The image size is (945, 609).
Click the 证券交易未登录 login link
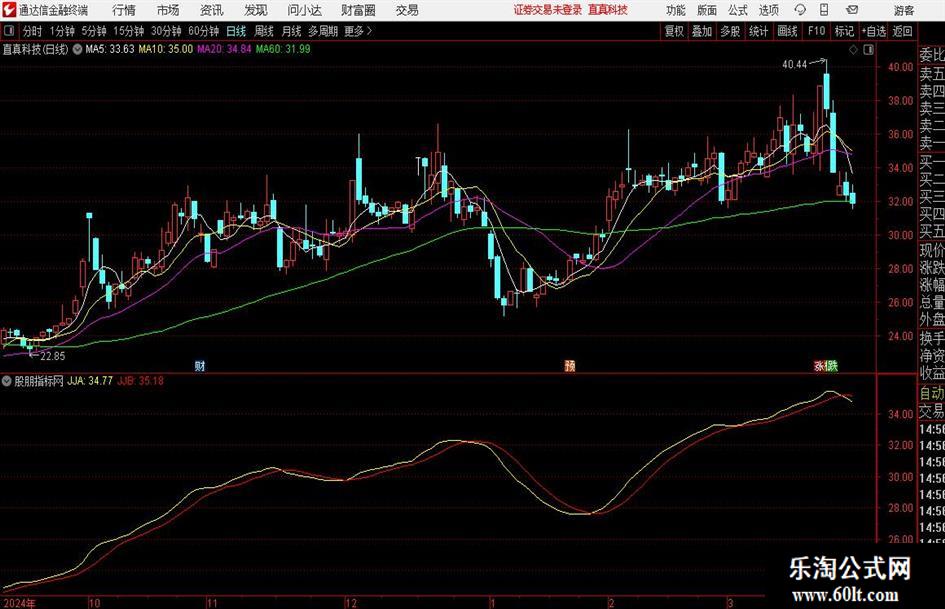(x=548, y=10)
